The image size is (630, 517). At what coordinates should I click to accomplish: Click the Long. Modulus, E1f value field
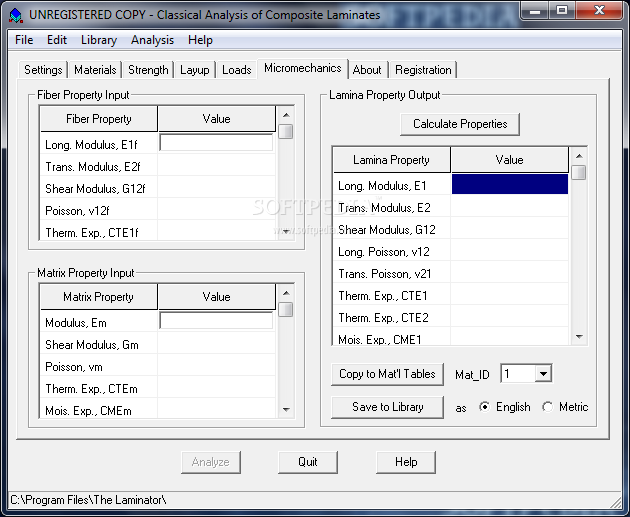tap(216, 143)
